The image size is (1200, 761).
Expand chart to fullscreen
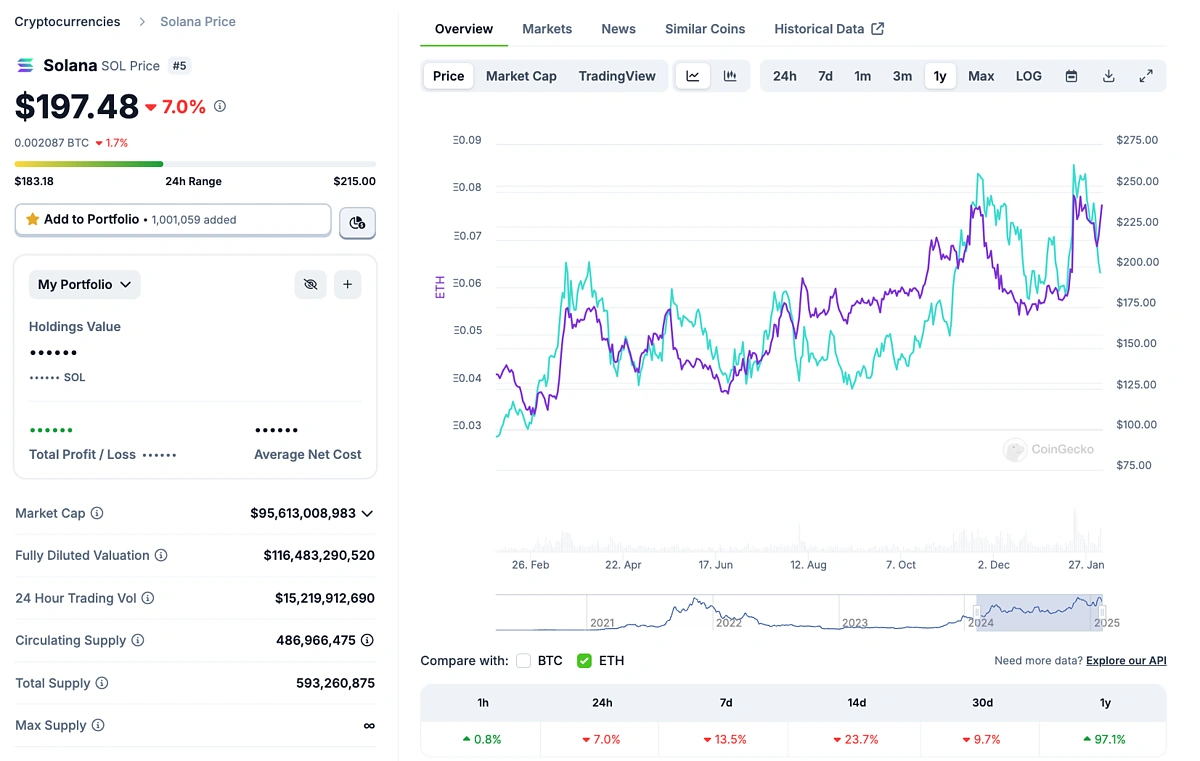(1146, 76)
